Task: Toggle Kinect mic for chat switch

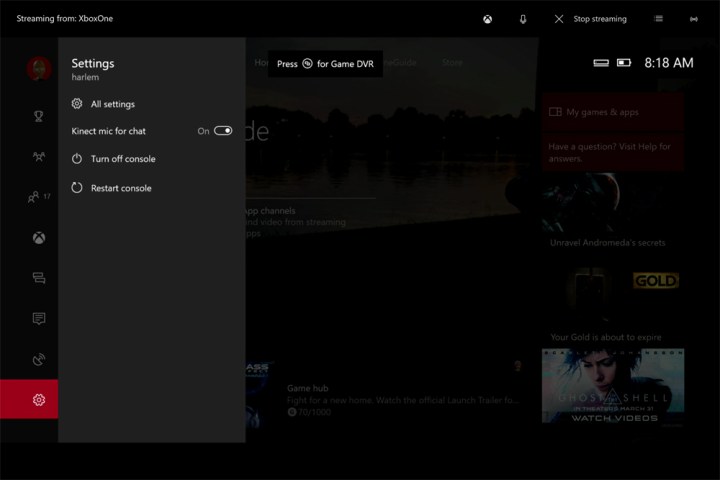Action: [223, 131]
